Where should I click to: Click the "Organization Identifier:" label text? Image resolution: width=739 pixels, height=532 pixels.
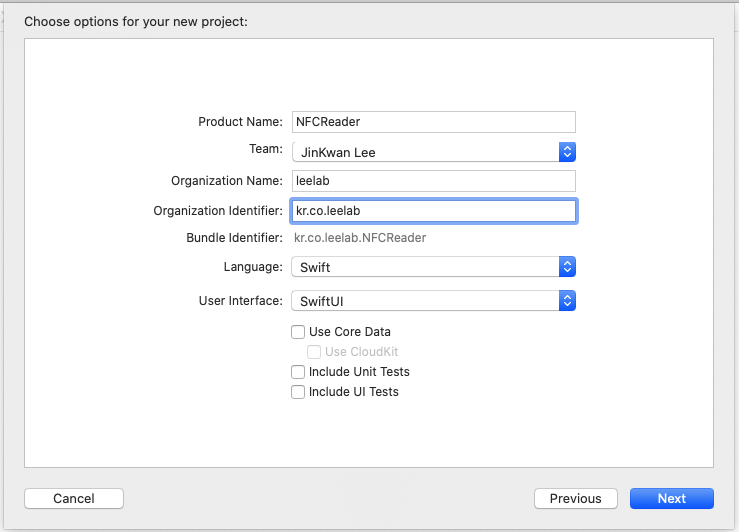pyautogui.click(x=218, y=211)
